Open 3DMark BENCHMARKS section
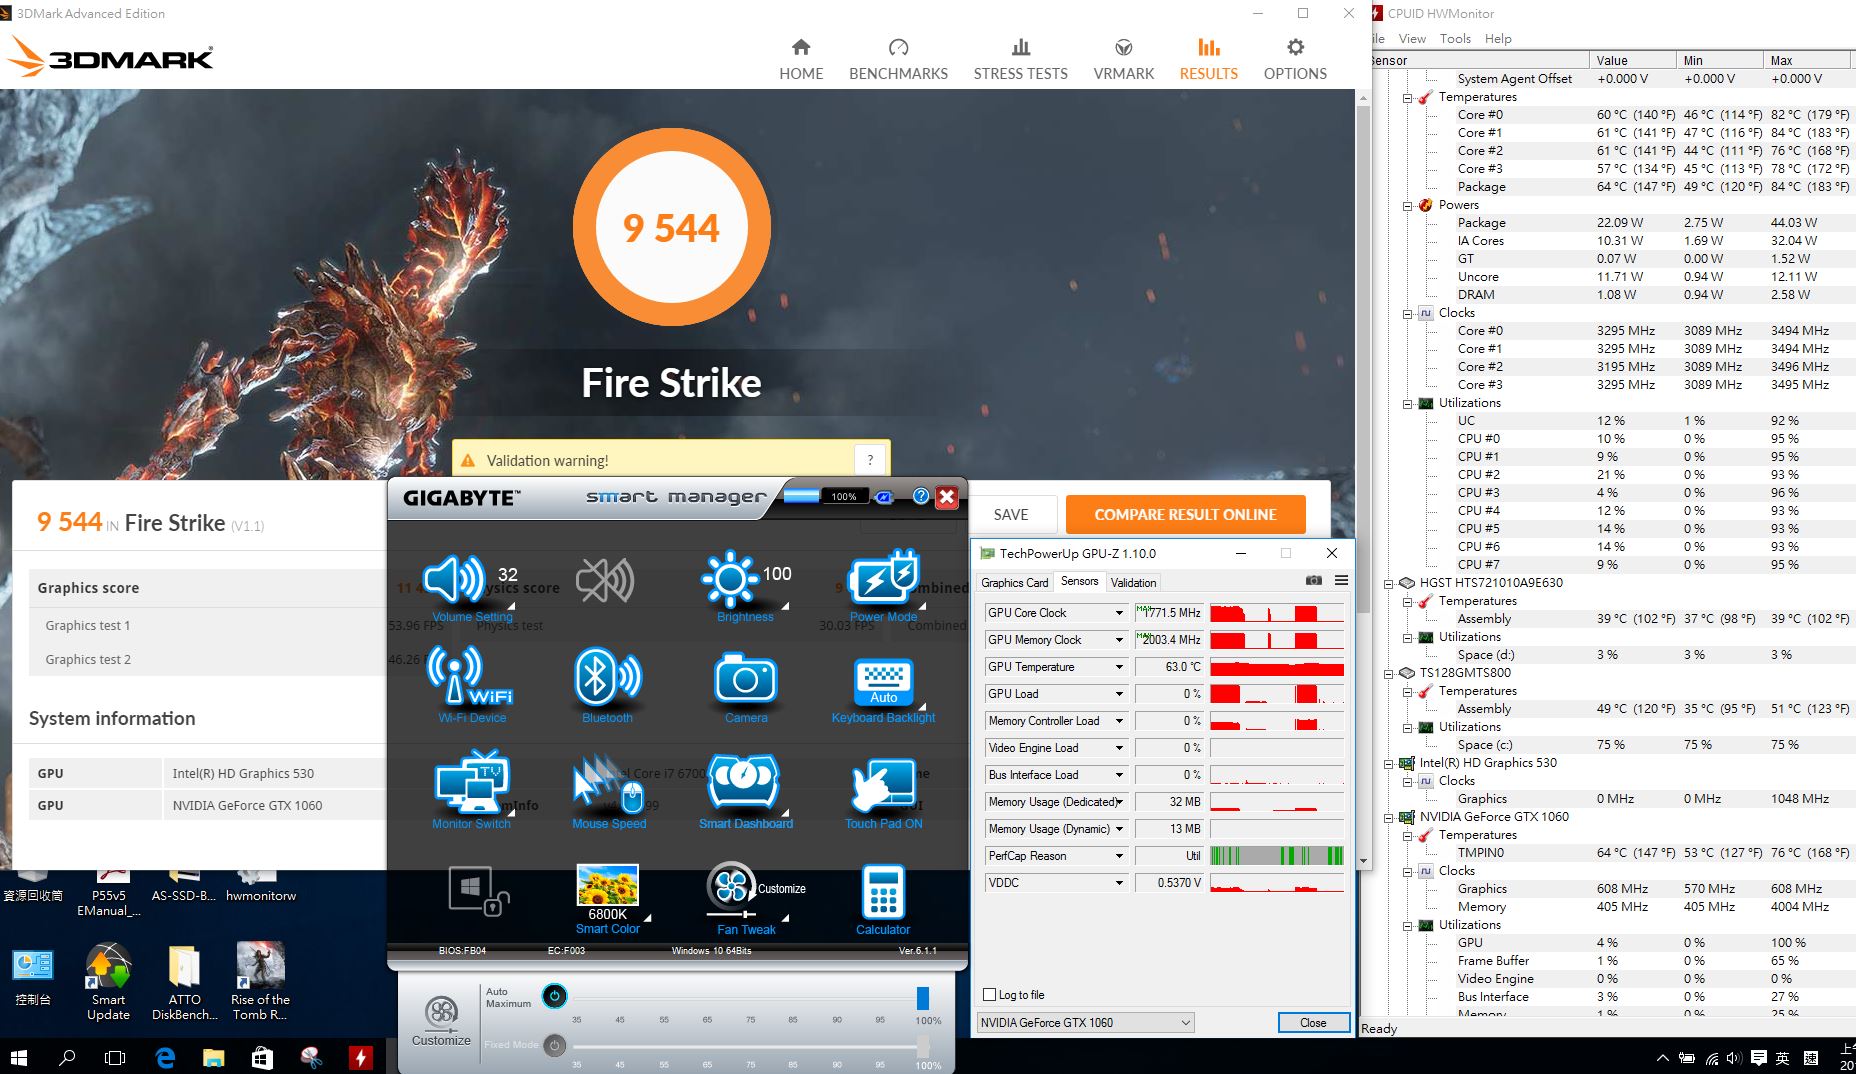Viewport: 1856px width, 1074px height. [x=898, y=60]
